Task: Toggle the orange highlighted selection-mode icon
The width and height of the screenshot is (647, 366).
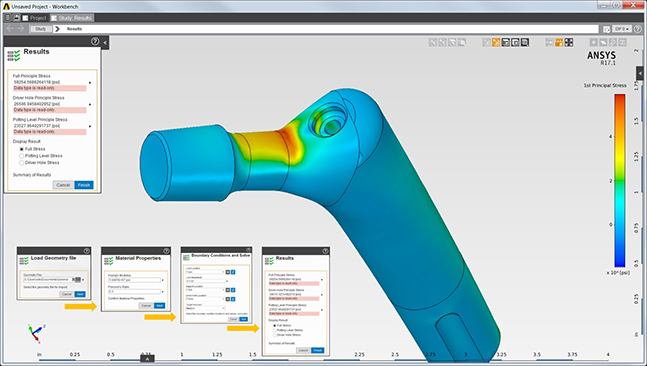Action: tap(496, 42)
